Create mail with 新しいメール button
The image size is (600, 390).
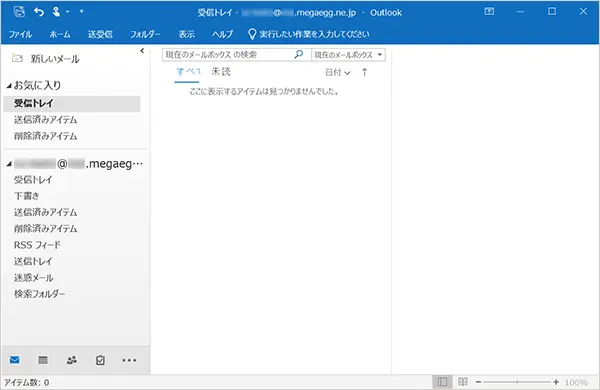pyautogui.click(x=46, y=59)
